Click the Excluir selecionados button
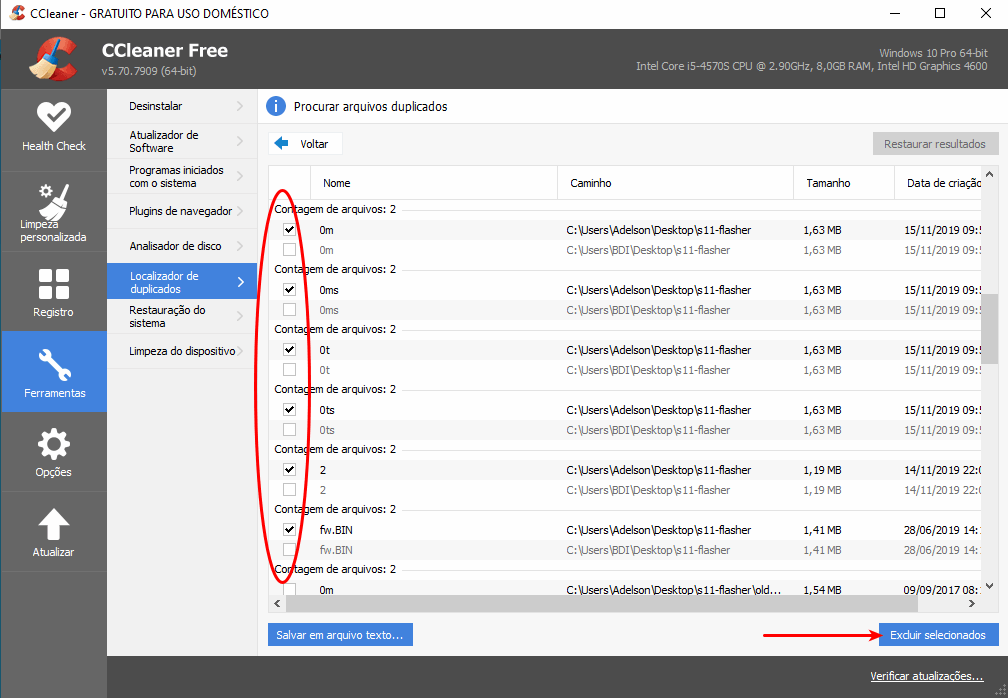This screenshot has height=698, width=1008. click(x=938, y=634)
